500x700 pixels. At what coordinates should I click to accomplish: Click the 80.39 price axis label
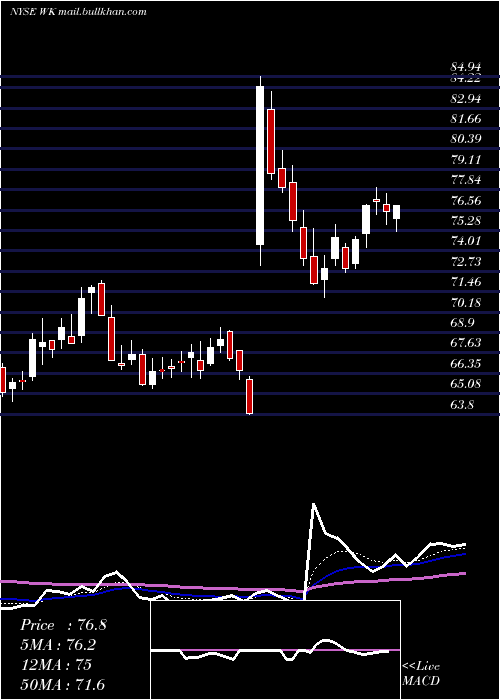(x=466, y=139)
